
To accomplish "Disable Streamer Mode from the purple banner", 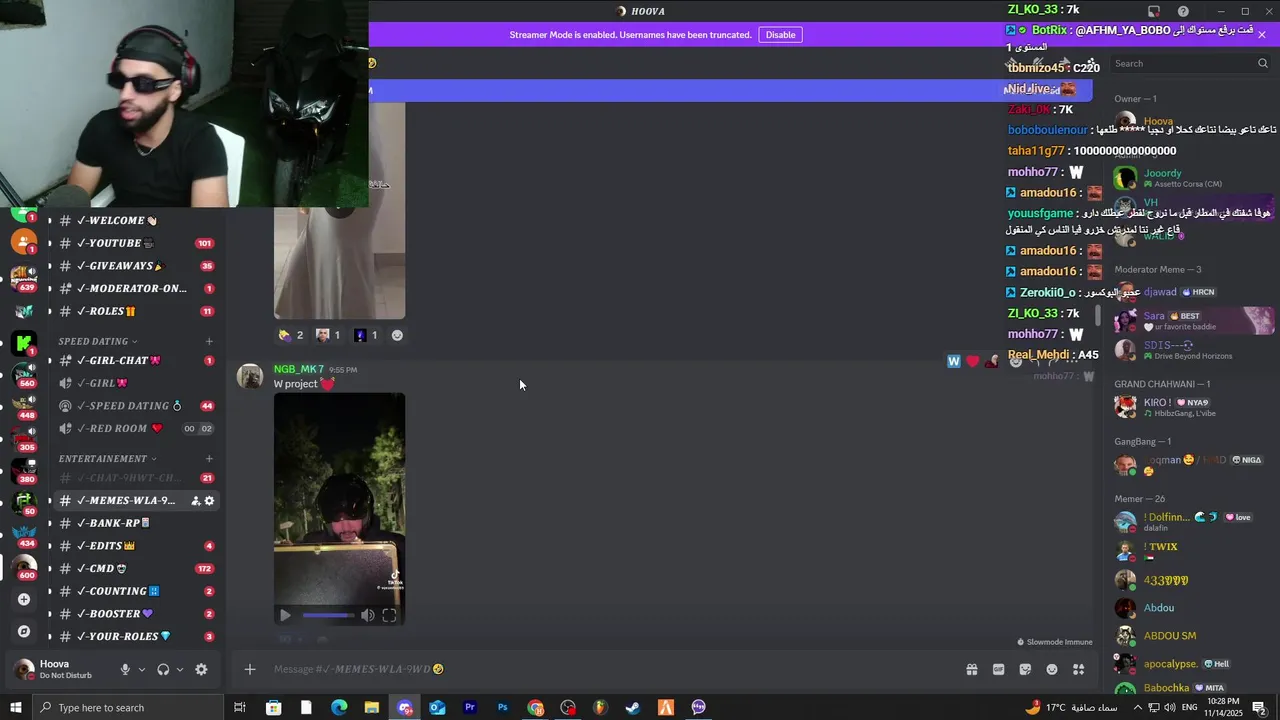I will [x=780, y=35].
